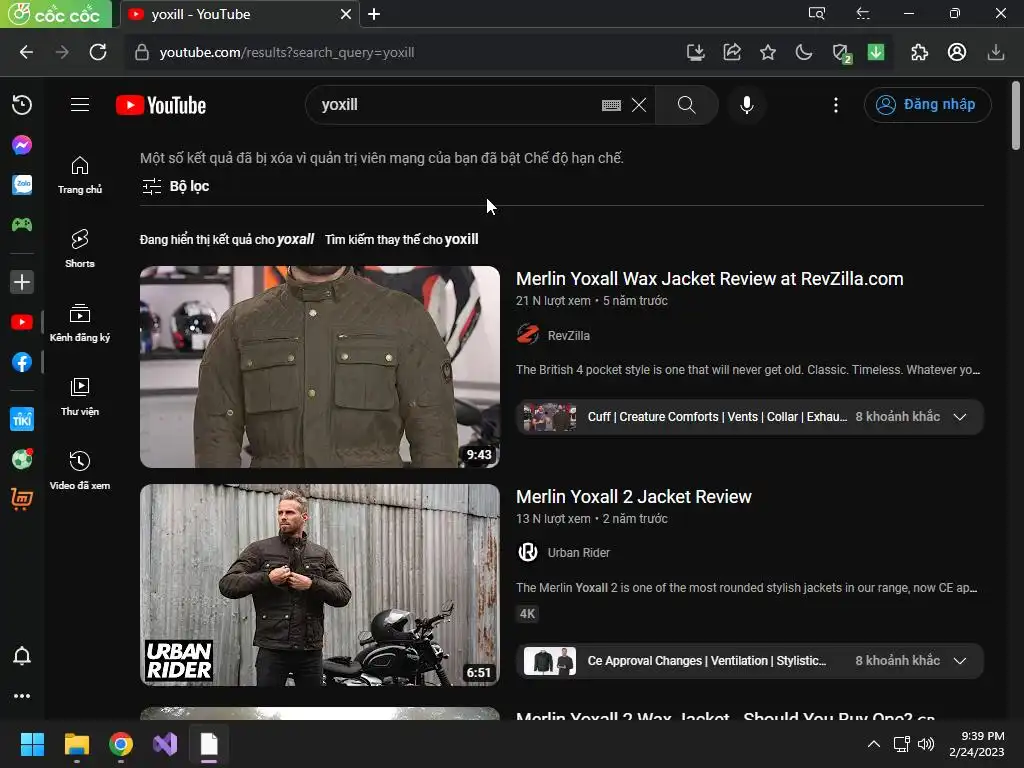Sign in with Đăng nhập button
Image resolution: width=1024 pixels, height=768 pixels.
[x=927, y=104]
